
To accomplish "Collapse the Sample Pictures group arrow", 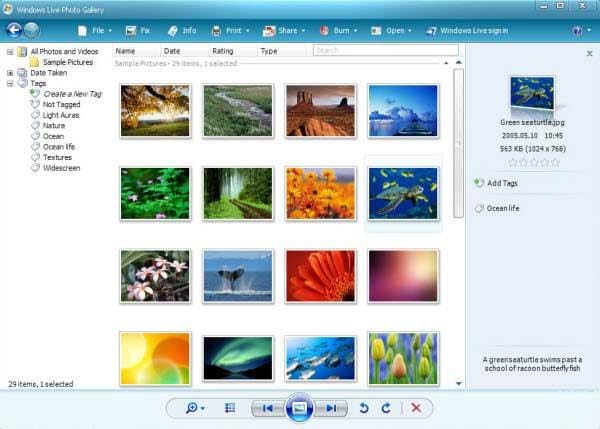I will 446,63.
